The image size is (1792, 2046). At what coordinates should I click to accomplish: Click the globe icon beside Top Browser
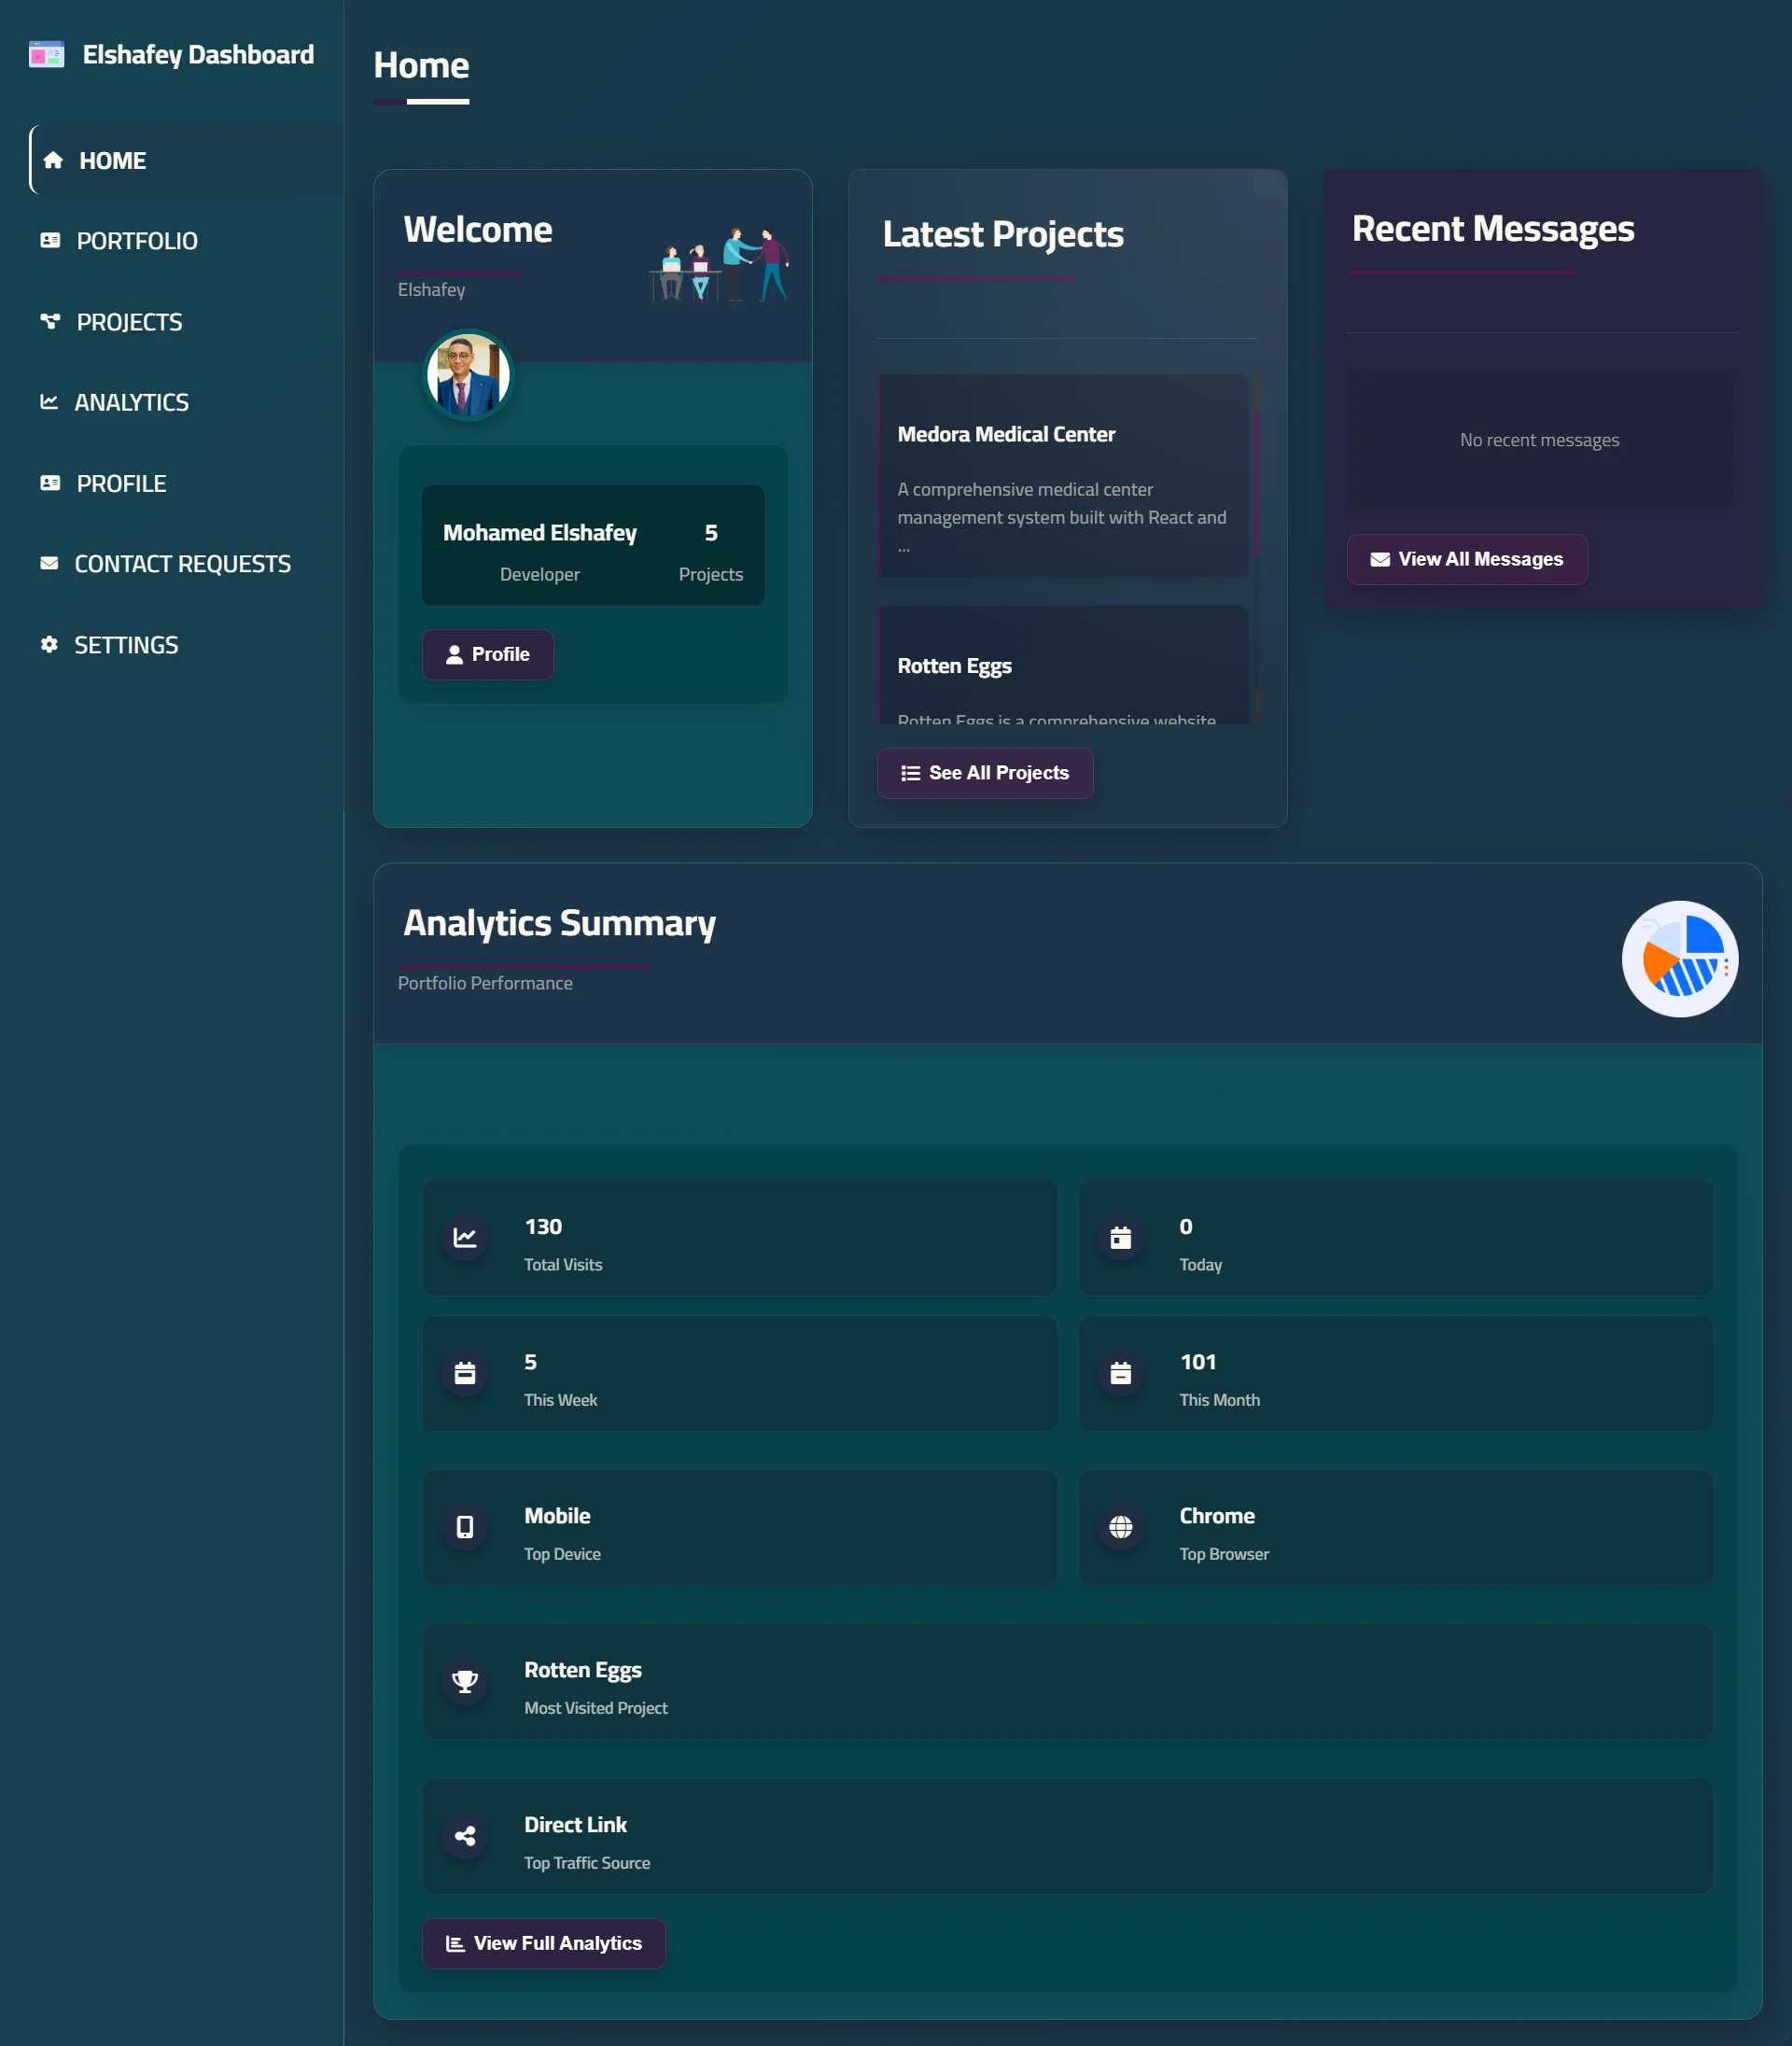point(1121,1527)
